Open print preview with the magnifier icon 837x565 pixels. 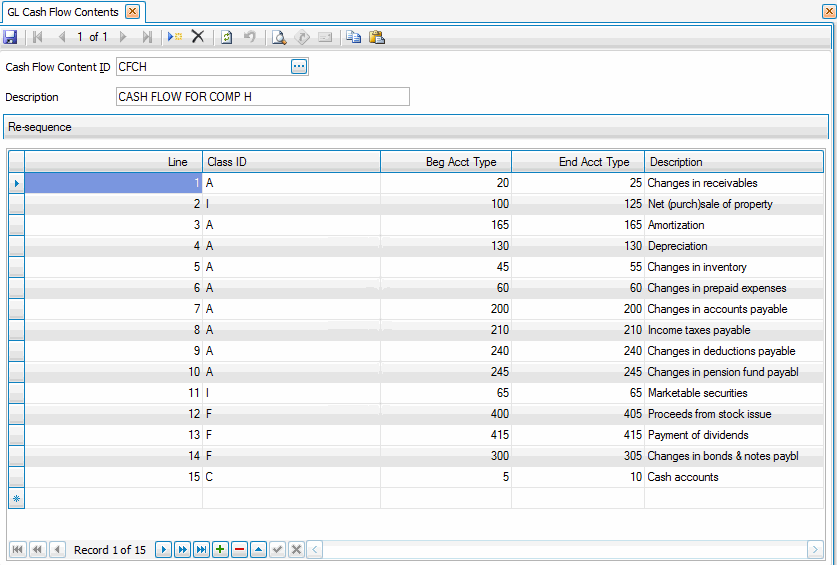pyautogui.click(x=279, y=37)
